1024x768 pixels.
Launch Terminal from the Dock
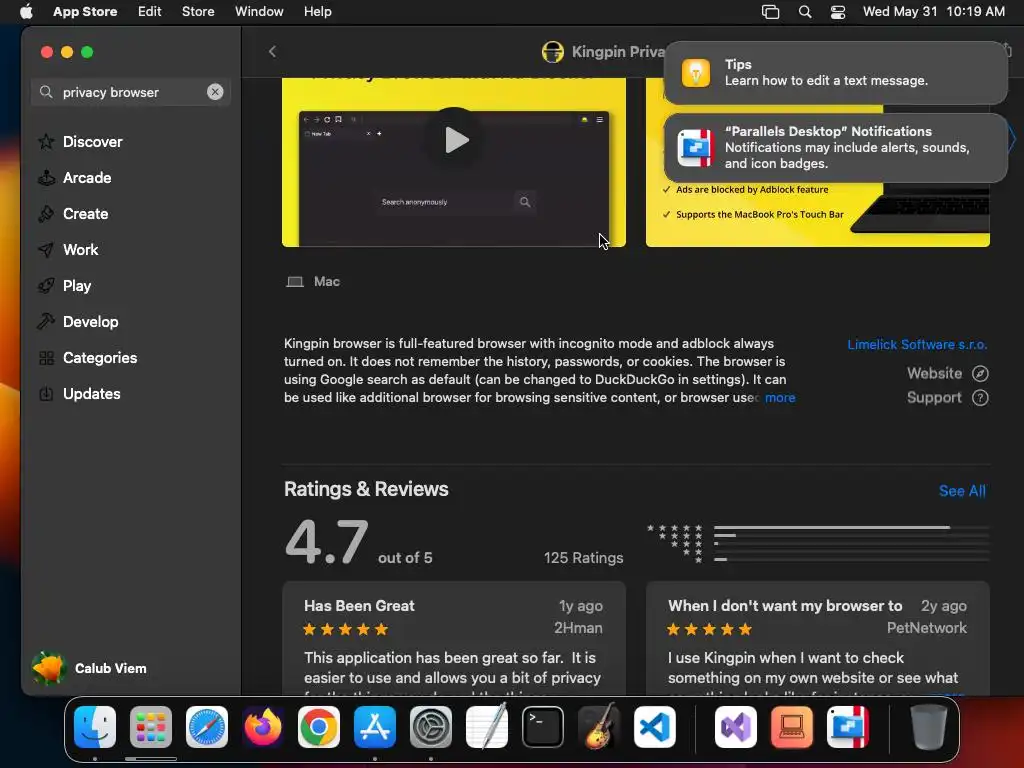pos(543,727)
